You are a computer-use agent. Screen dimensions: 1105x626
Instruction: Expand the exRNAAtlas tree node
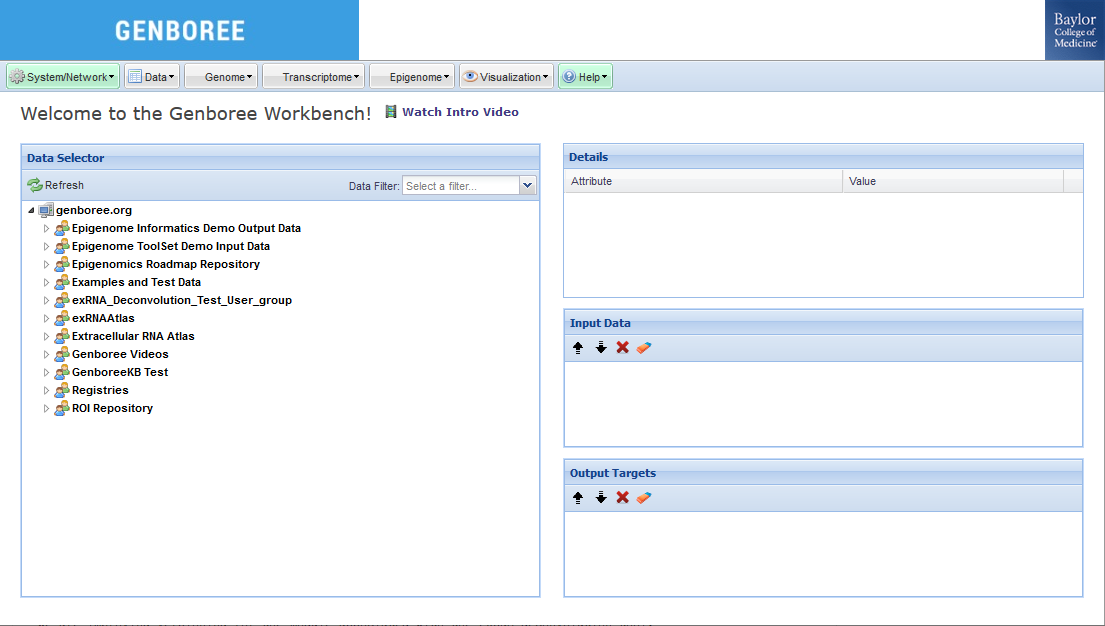click(x=46, y=319)
